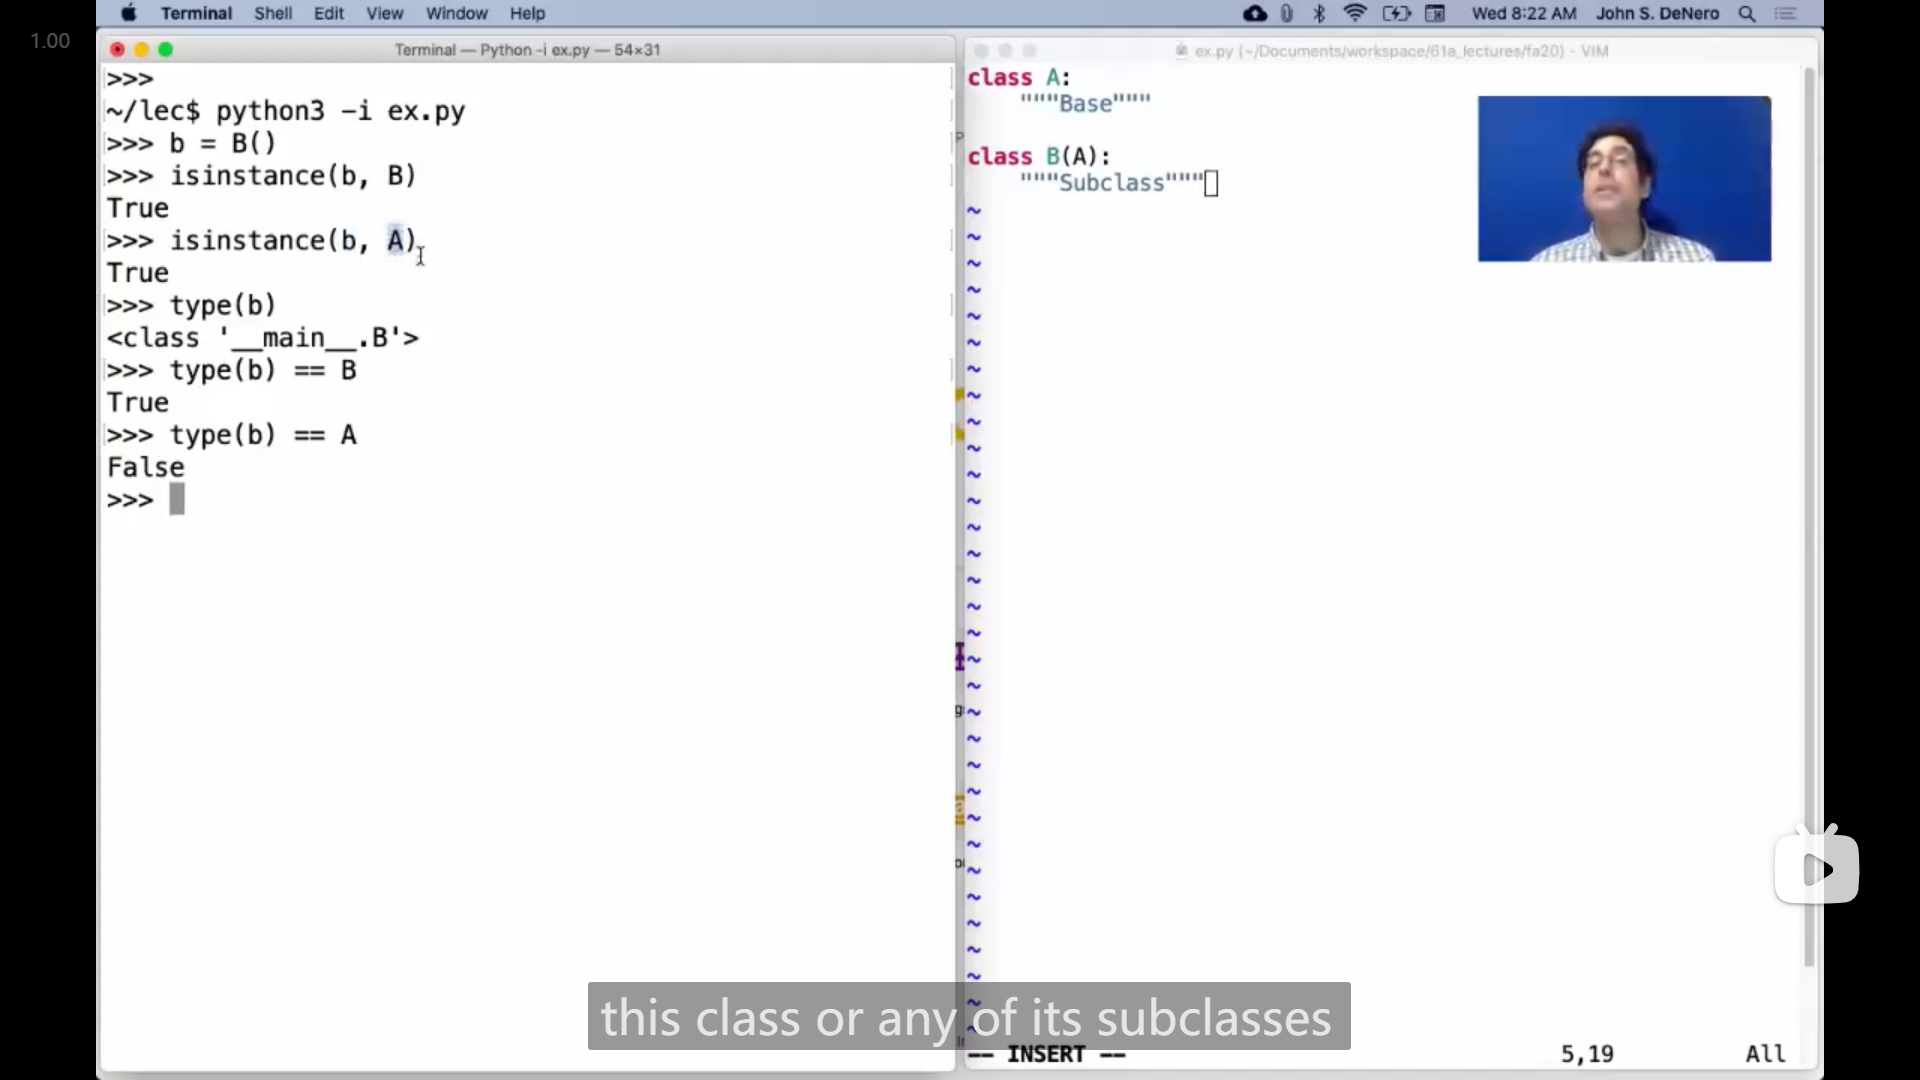Viewport: 1920px width, 1080px height.
Task: Click the calendar-style menu bar icon
Action: (1435, 13)
